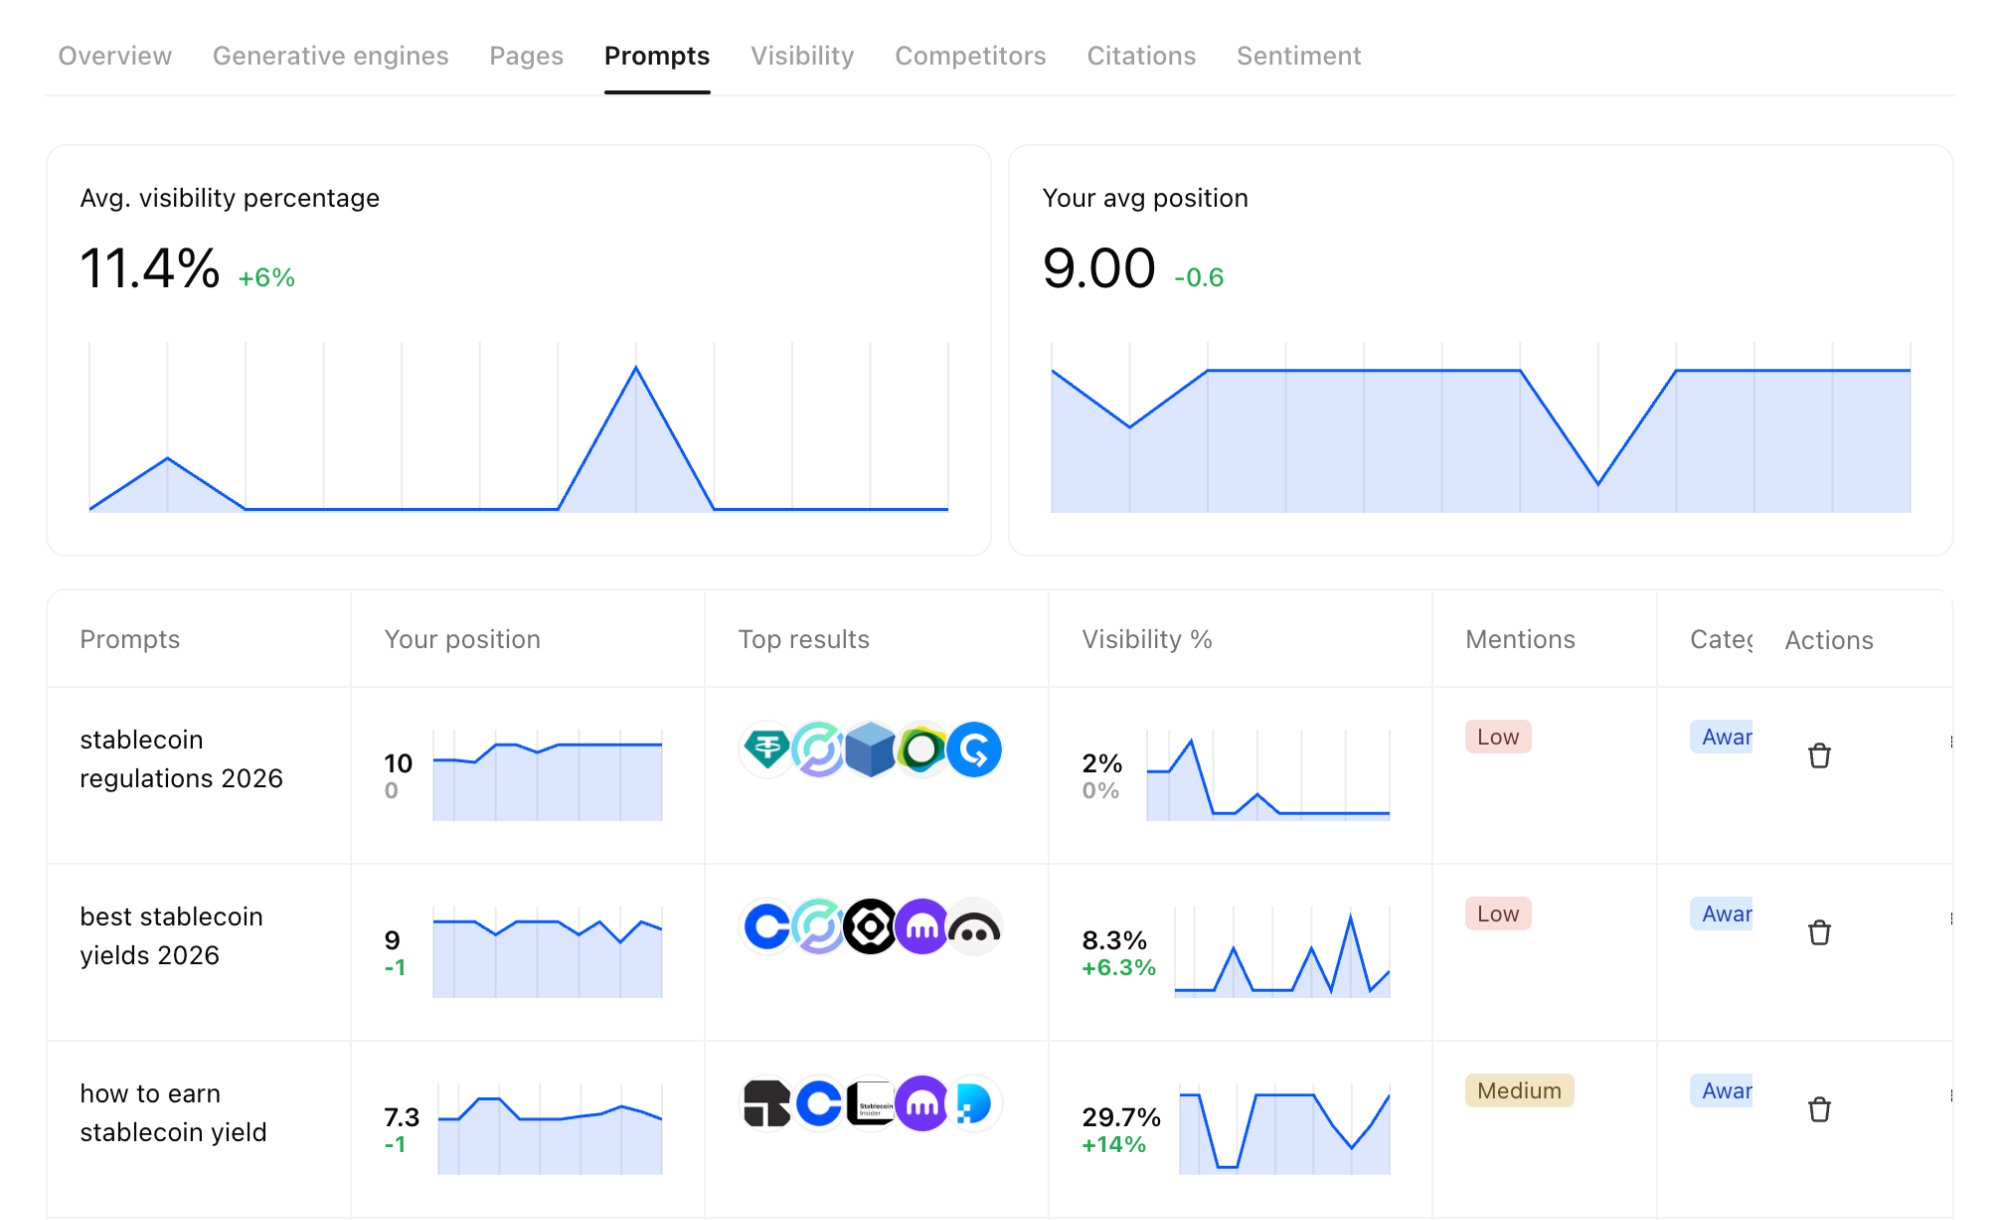The height and width of the screenshot is (1220, 2000).
Task: Sort by the Prompts column header
Action: [x=130, y=639]
